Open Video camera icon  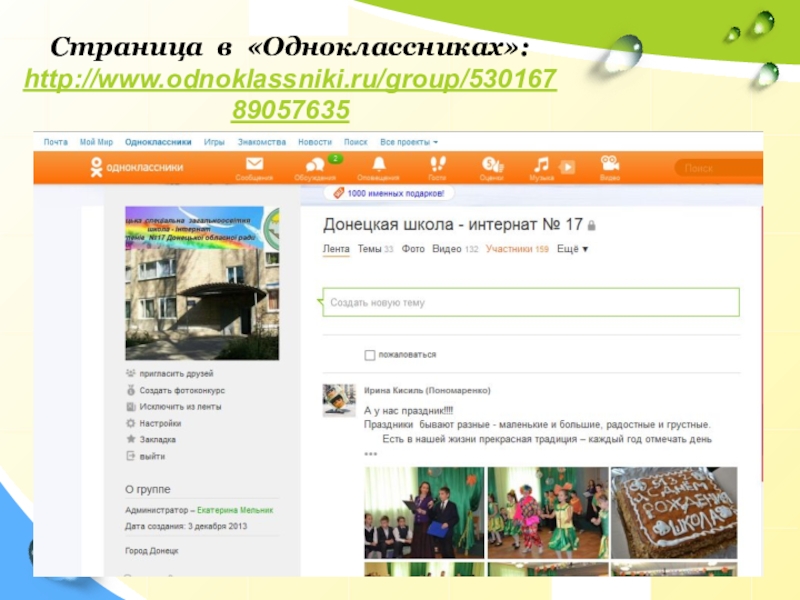(610, 164)
